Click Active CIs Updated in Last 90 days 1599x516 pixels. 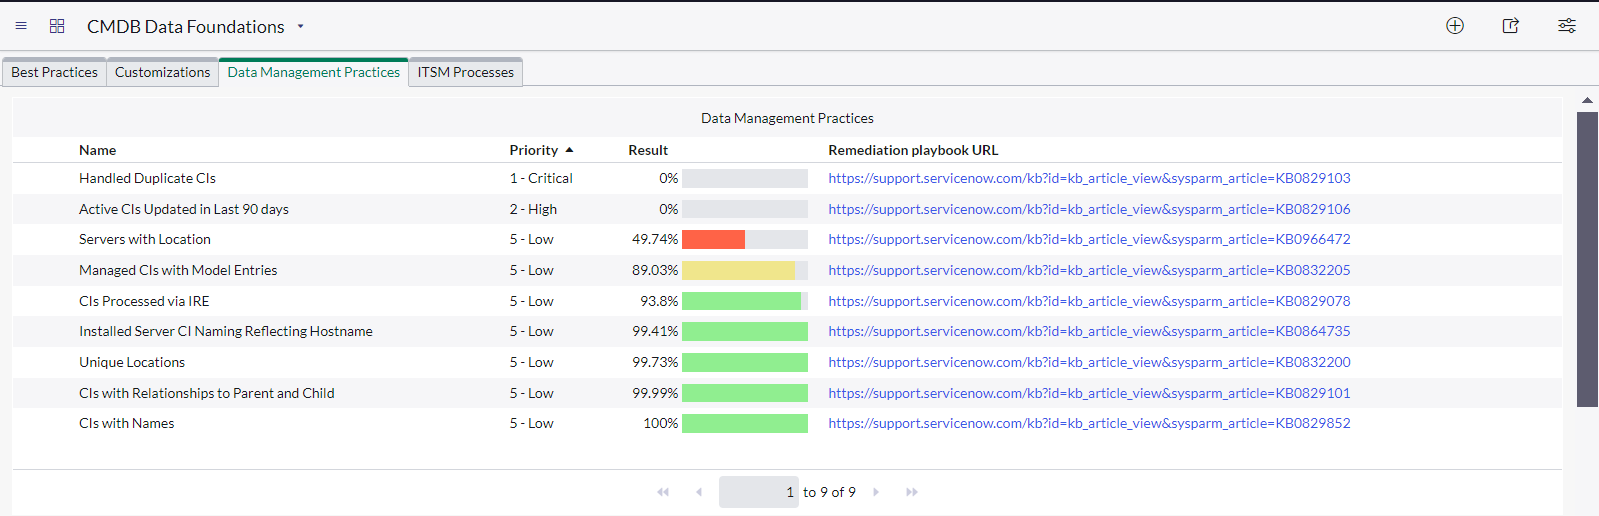point(184,209)
